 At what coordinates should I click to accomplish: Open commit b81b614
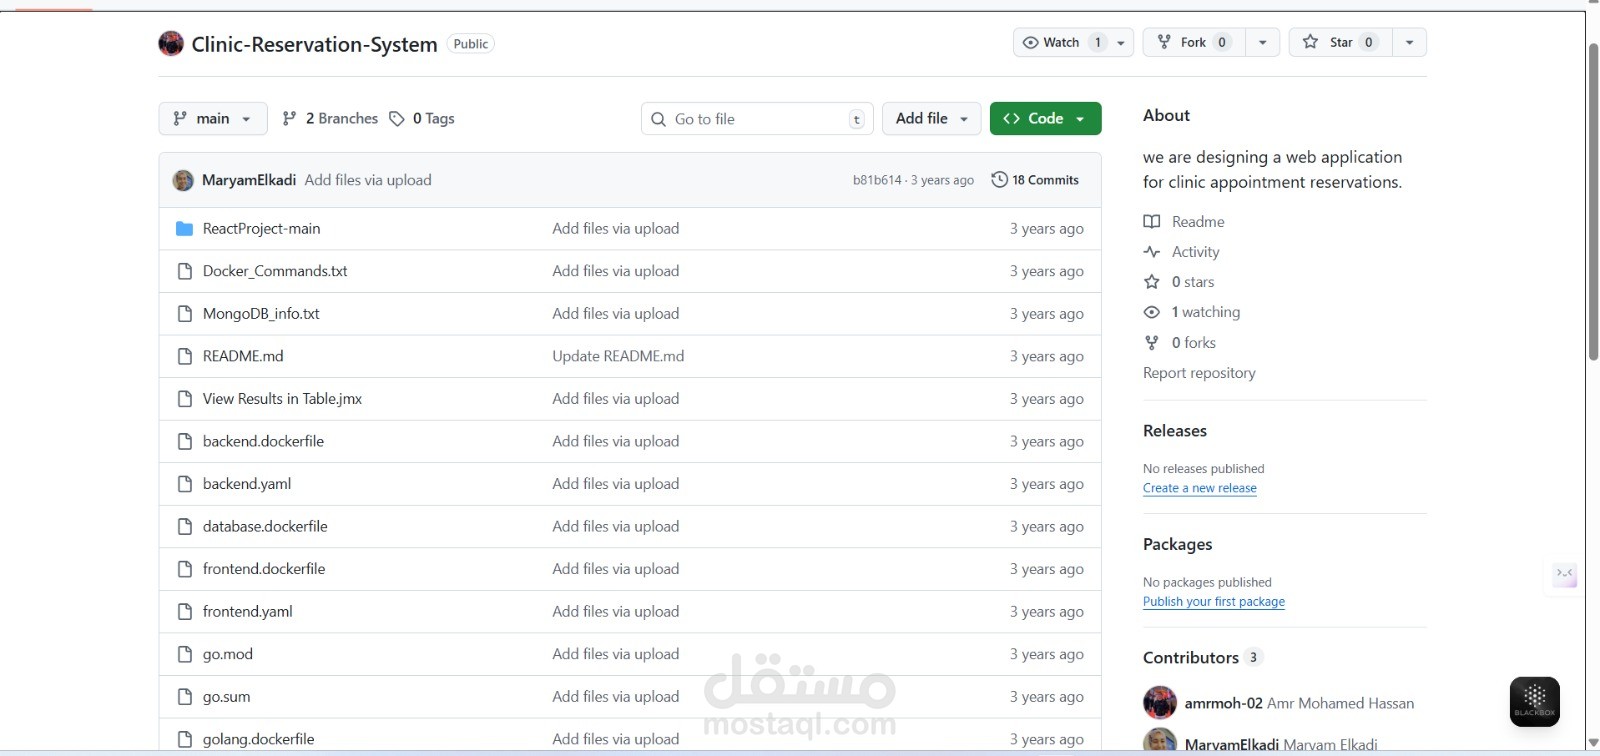pyautogui.click(x=877, y=180)
